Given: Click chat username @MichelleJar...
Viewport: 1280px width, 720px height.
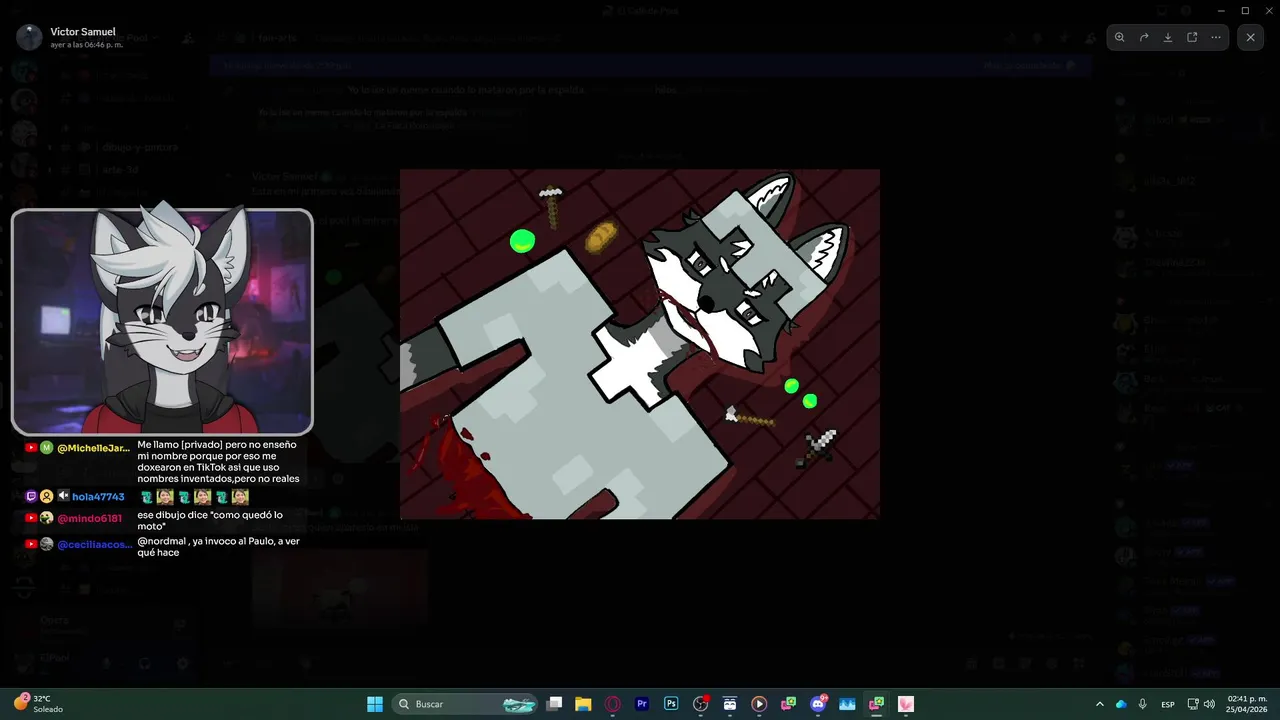Looking at the screenshot, I should [93, 448].
